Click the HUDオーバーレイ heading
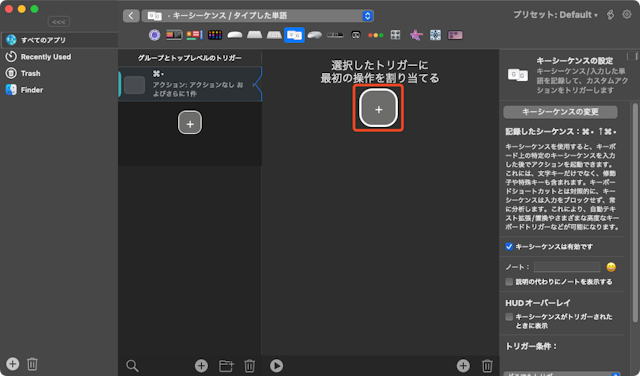This screenshot has width=640, height=376. pyautogui.click(x=538, y=303)
